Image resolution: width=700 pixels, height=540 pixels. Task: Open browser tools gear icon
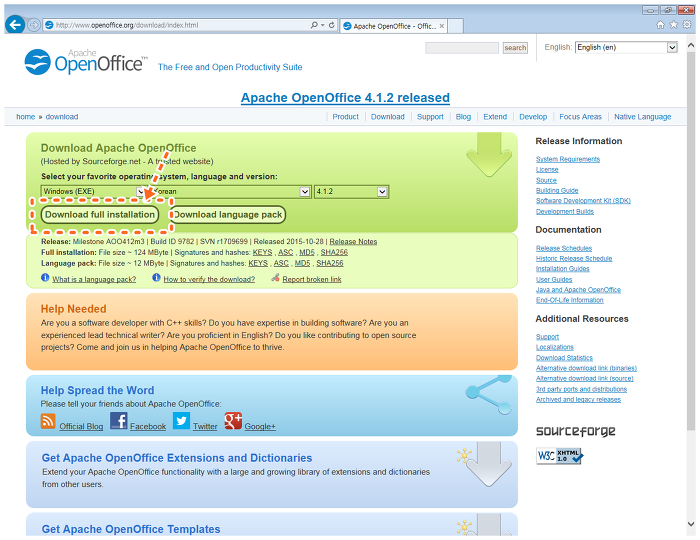[x=687, y=25]
